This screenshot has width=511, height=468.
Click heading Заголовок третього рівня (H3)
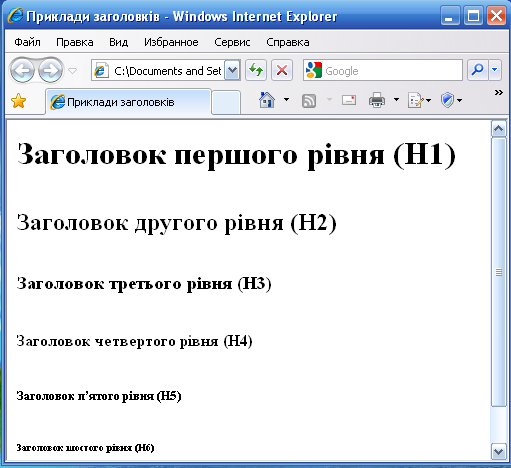[144, 284]
